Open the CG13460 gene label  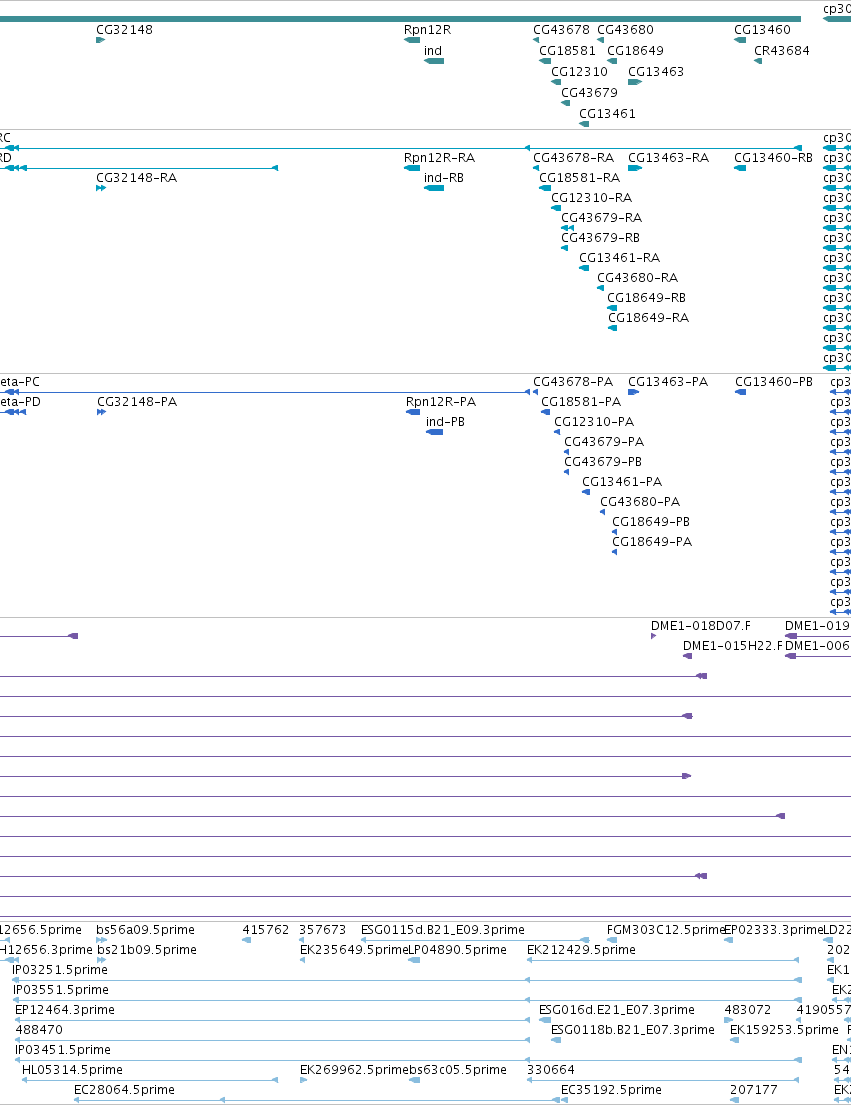click(x=762, y=30)
